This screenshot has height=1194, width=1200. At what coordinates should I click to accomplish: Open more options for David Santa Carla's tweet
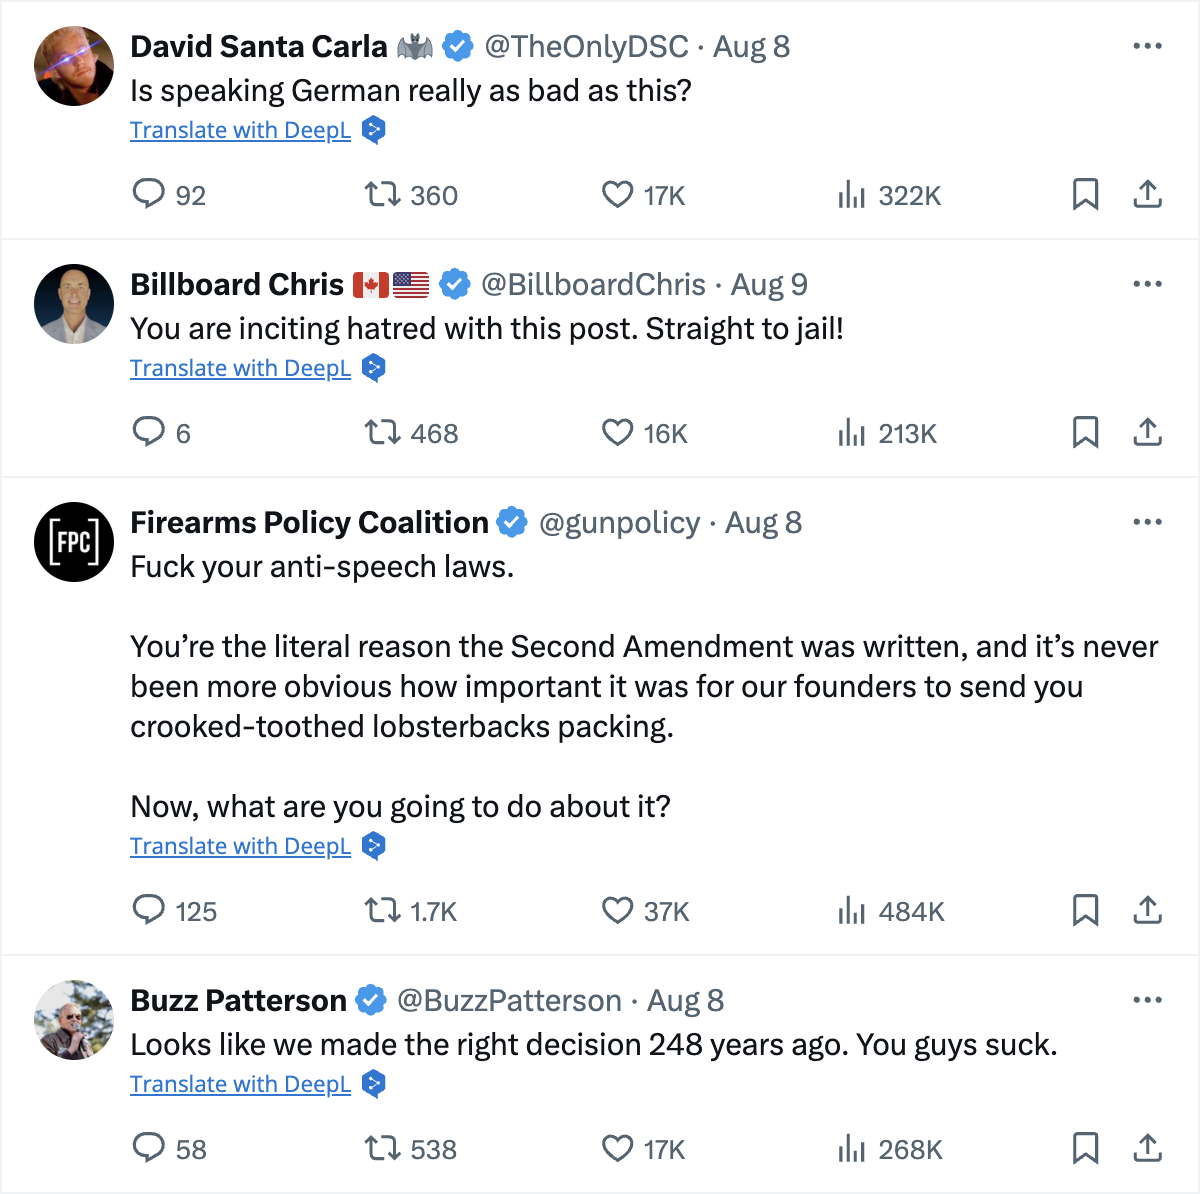pos(1147,46)
